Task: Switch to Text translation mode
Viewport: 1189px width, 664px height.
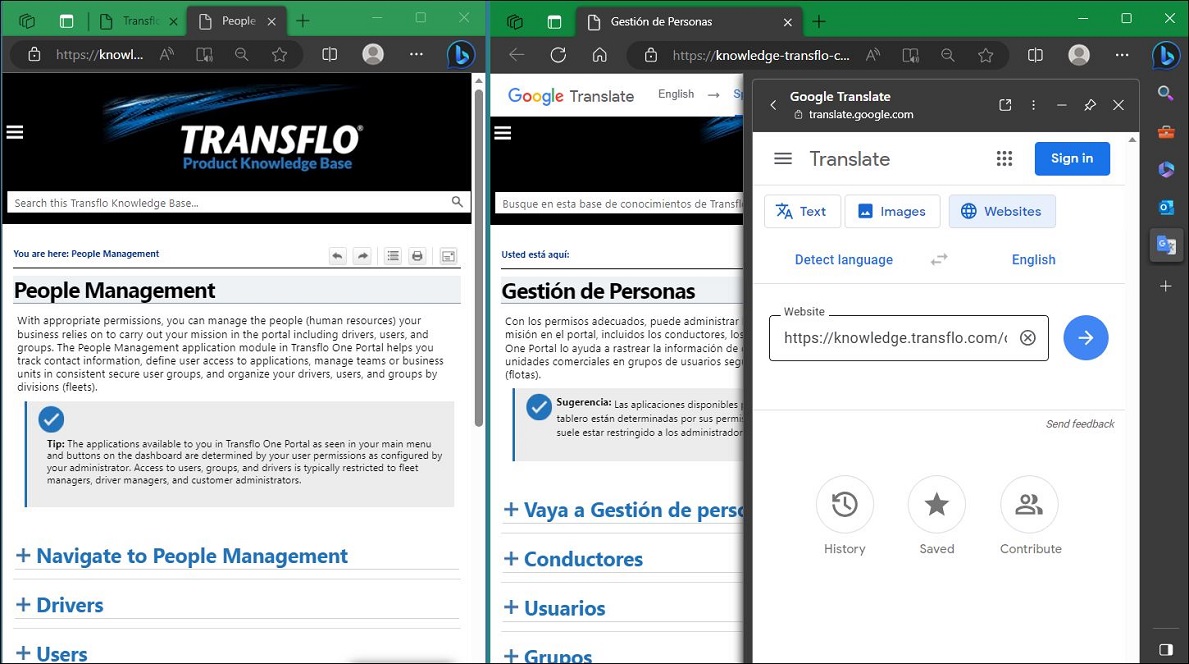Action: pos(802,211)
